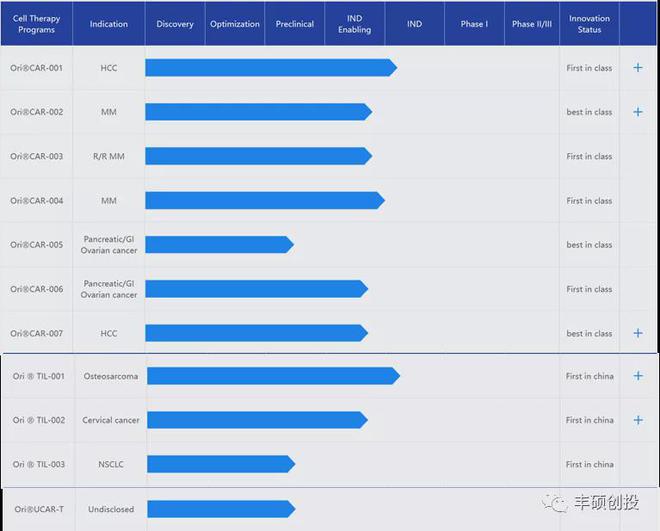
Task: Click the CAR-004 progress bar
Action: (265, 201)
